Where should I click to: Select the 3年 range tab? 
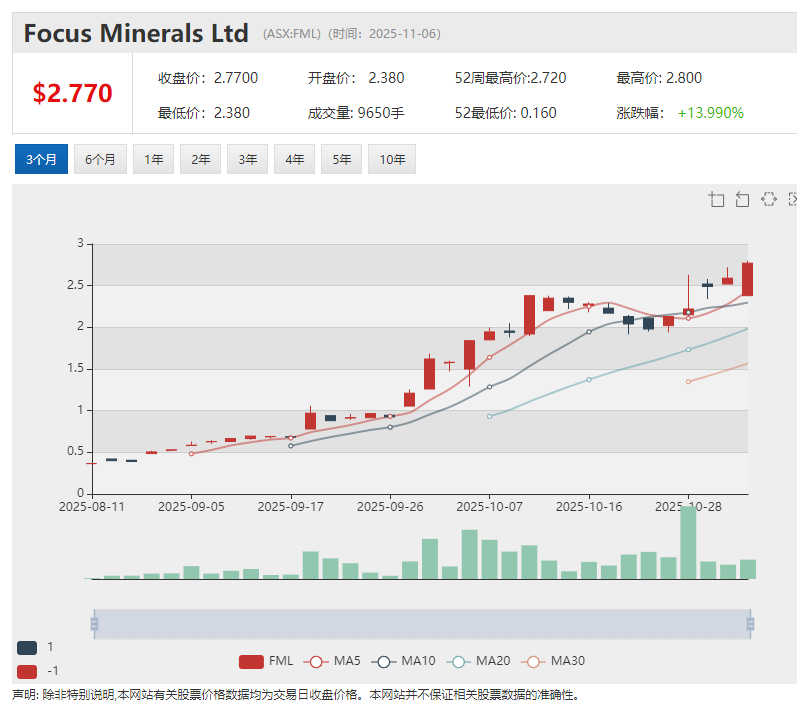(247, 159)
